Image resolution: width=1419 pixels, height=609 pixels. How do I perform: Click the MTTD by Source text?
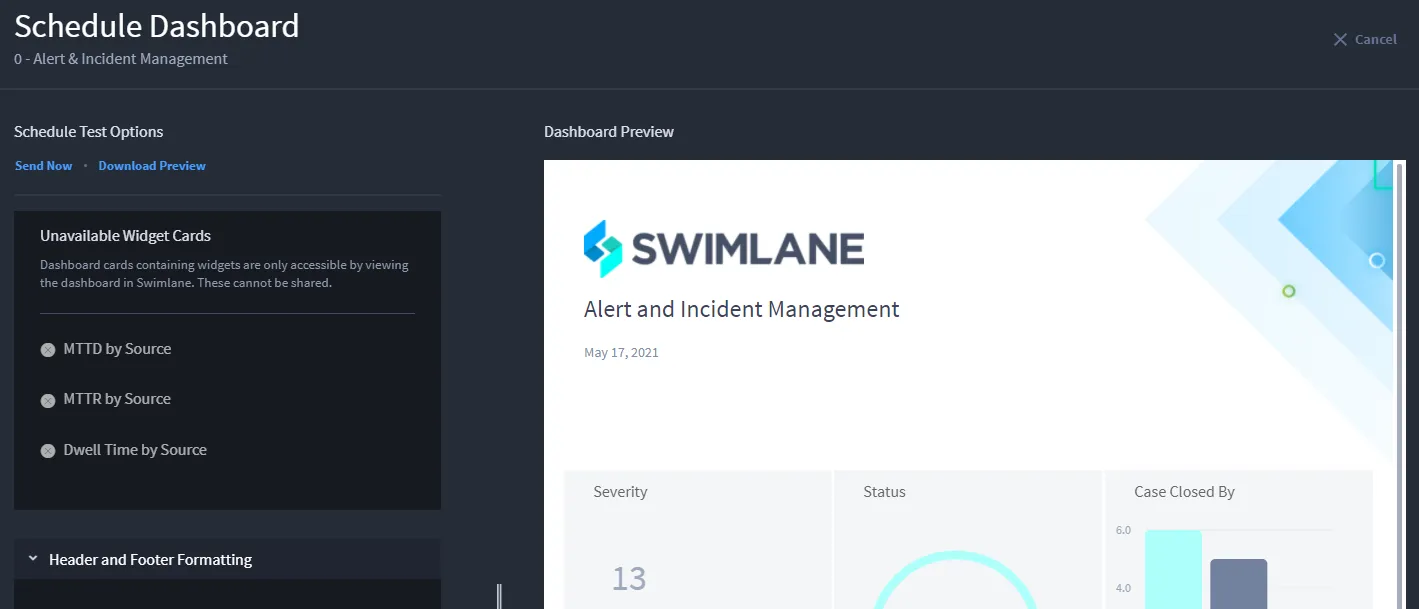coord(117,349)
